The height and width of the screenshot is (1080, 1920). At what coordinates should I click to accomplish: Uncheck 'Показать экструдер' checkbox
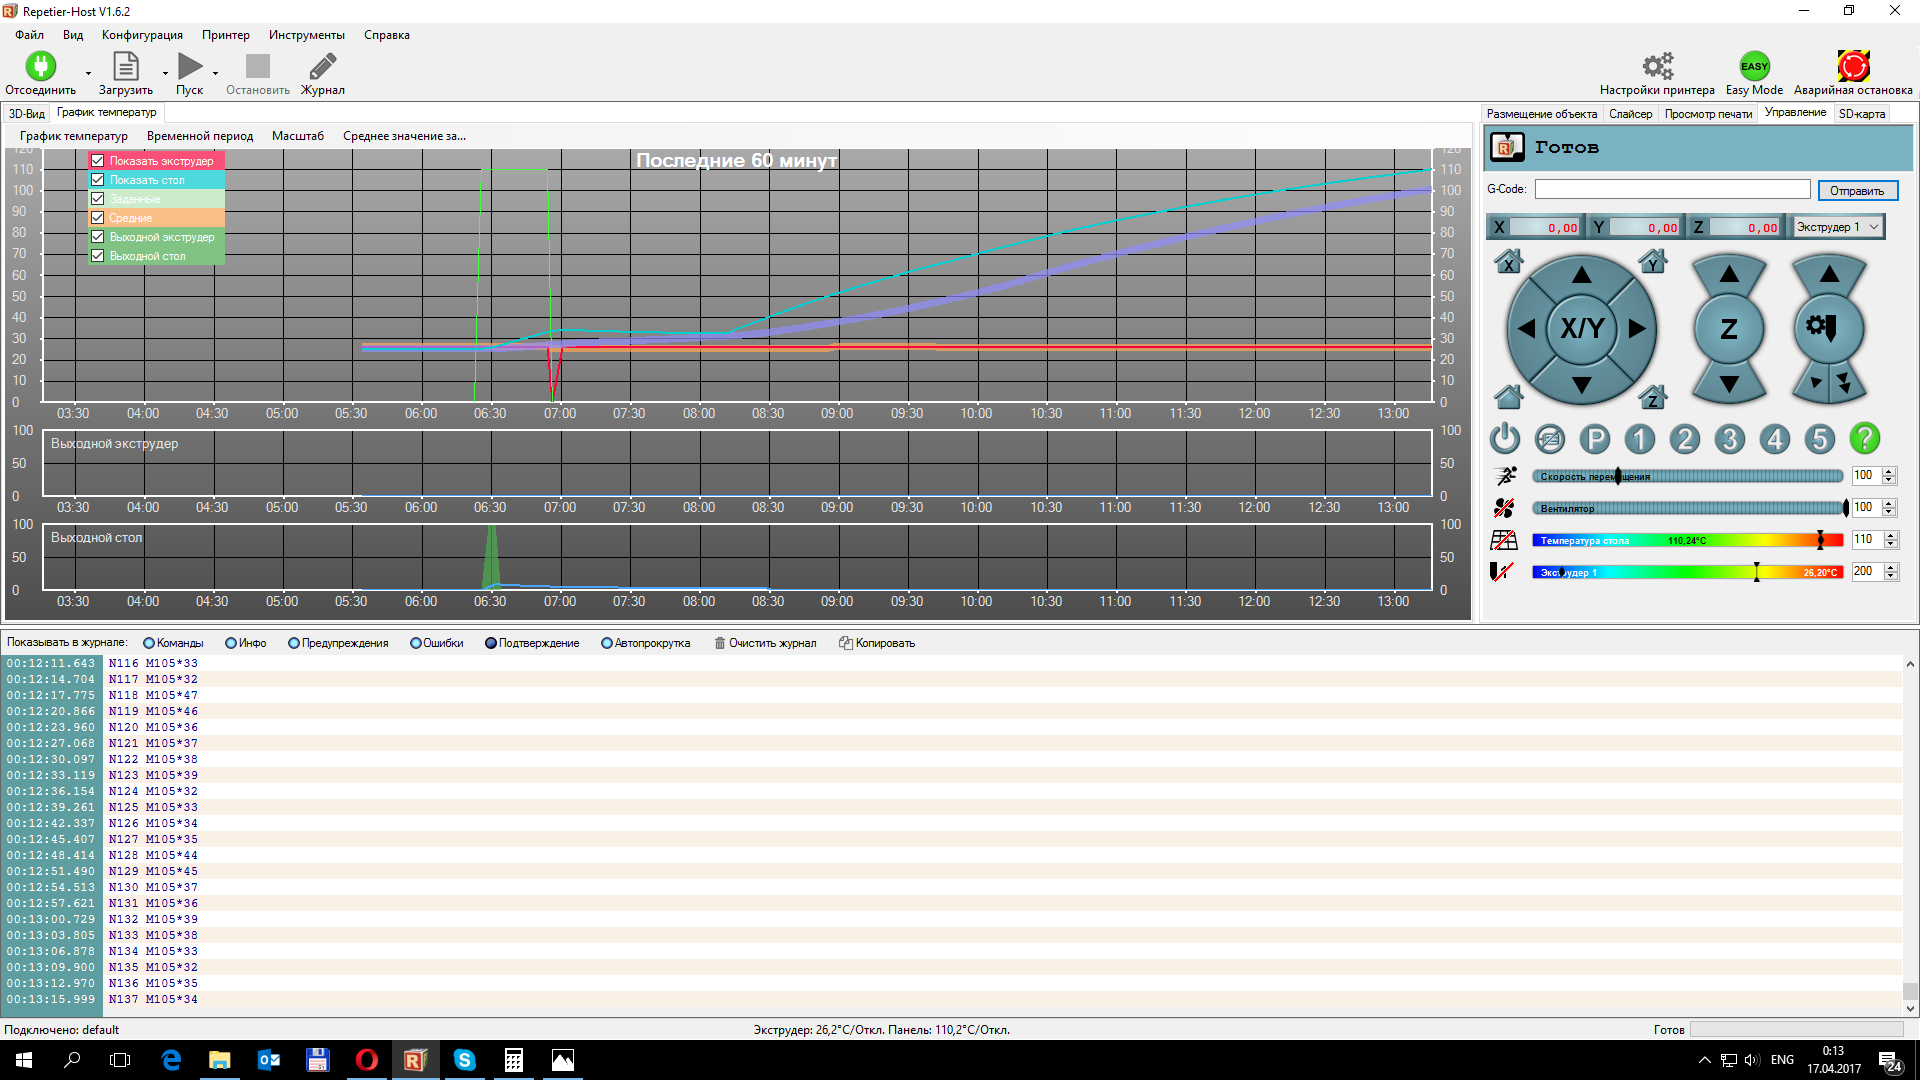tap(98, 161)
